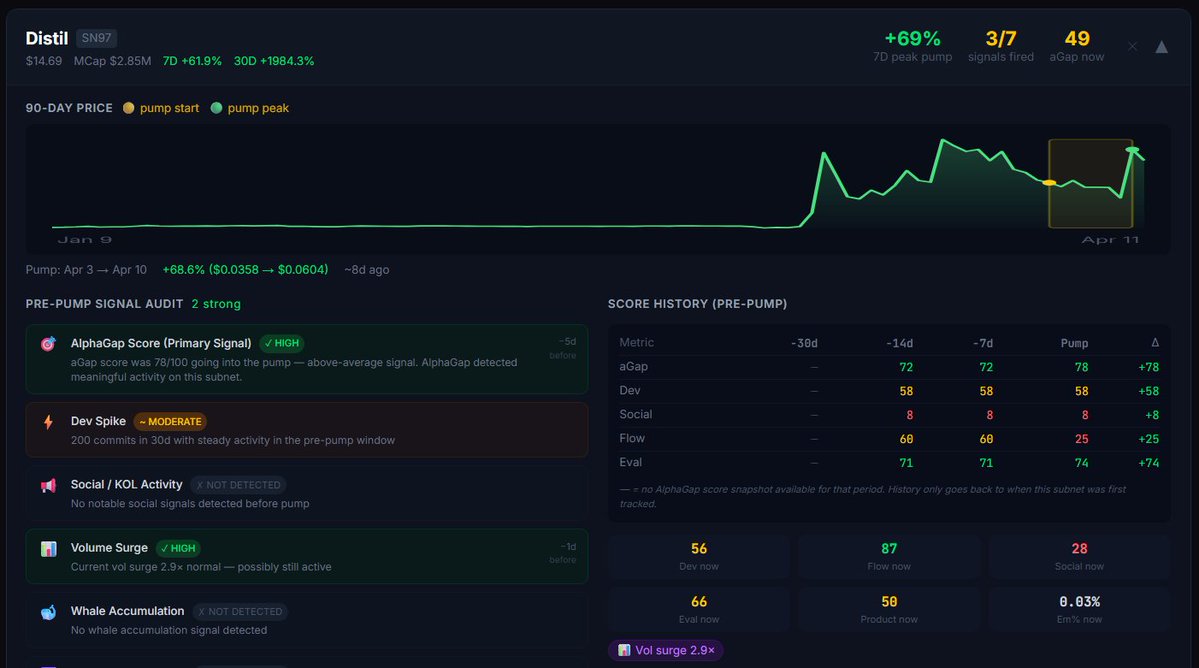Screen dimensions: 1199x668
Task: Click the Vol surge 2.9× purple tag
Action: click(665, 650)
